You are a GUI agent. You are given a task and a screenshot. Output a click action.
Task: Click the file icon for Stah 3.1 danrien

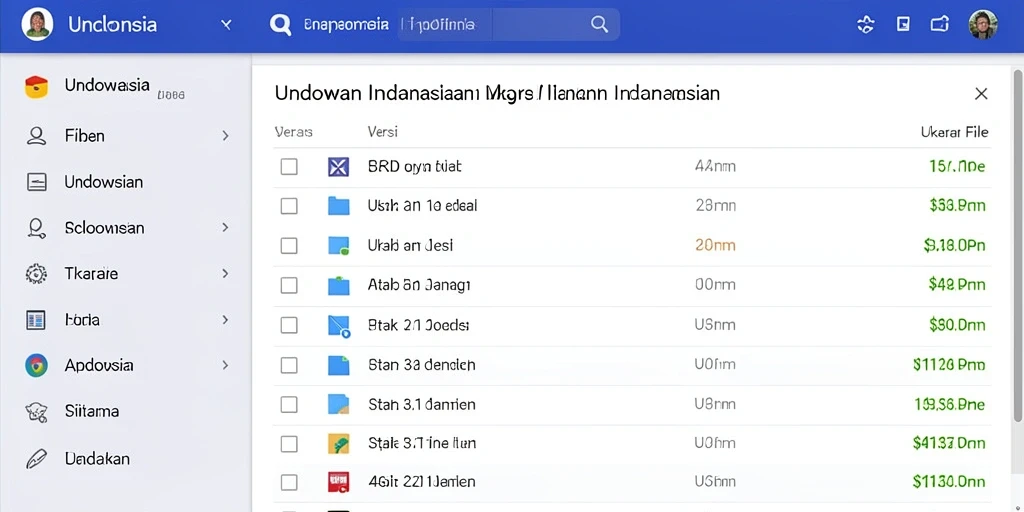[338, 404]
